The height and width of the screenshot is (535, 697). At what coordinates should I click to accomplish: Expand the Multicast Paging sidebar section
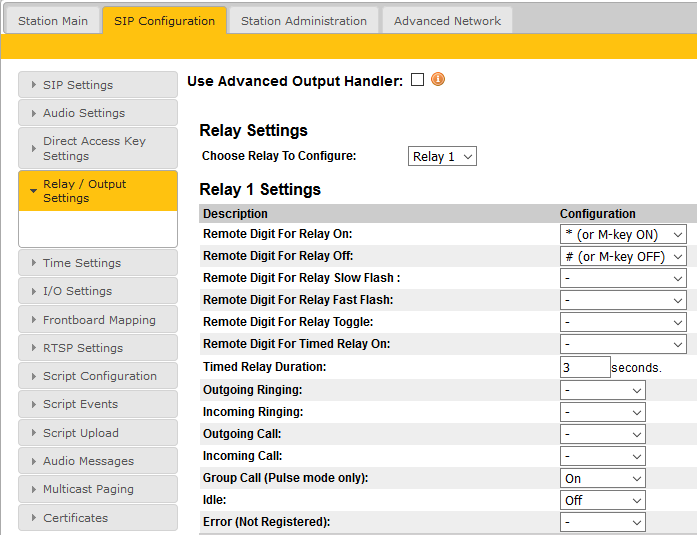(x=97, y=489)
